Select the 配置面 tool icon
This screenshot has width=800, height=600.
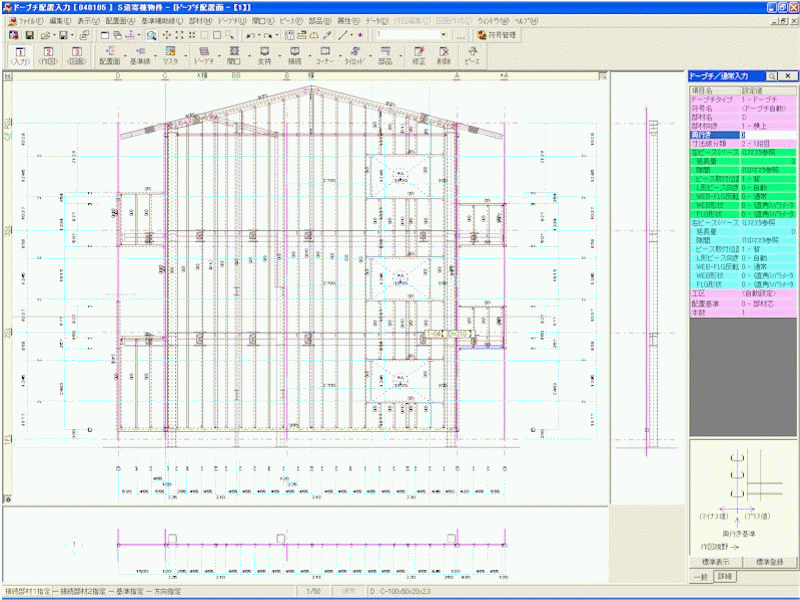click(x=110, y=55)
